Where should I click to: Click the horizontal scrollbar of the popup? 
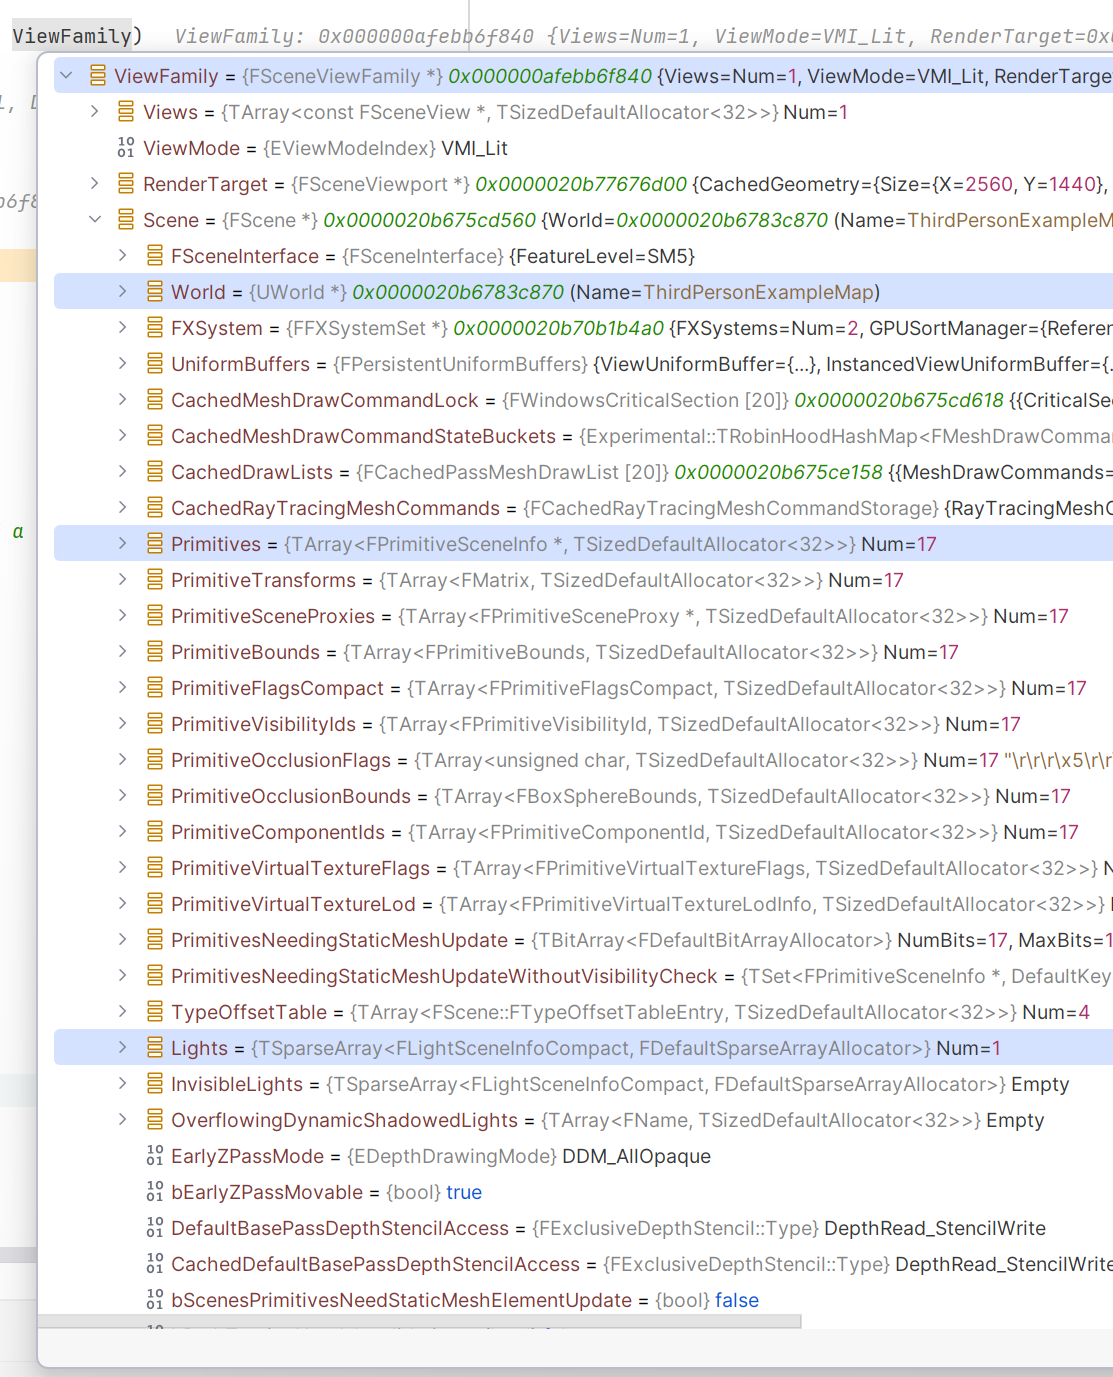(x=420, y=1322)
